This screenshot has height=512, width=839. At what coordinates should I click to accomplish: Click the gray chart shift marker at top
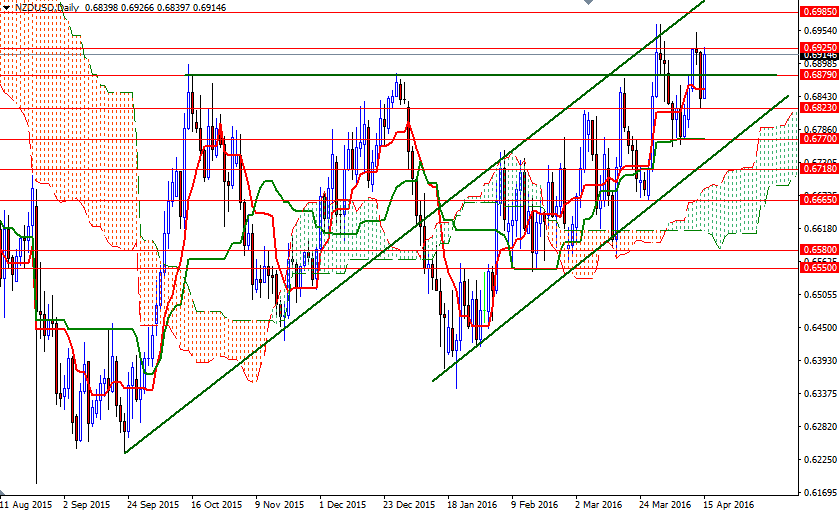pos(589,2)
